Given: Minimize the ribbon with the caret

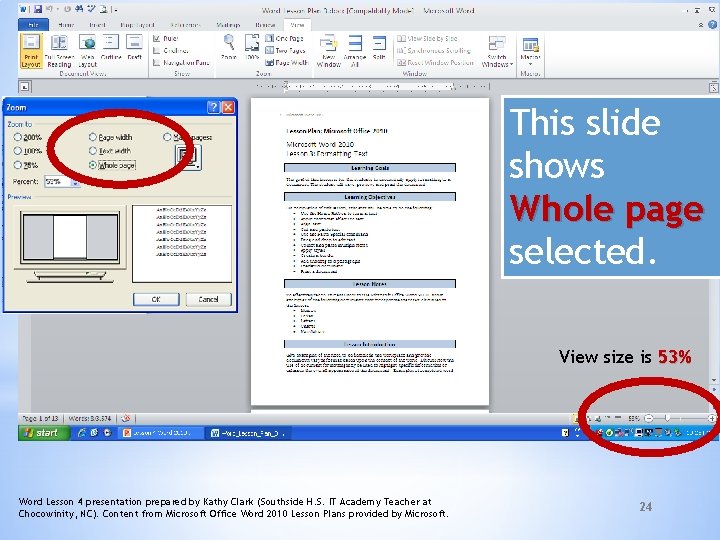Looking at the screenshot, I should pyautogui.click(x=701, y=25).
